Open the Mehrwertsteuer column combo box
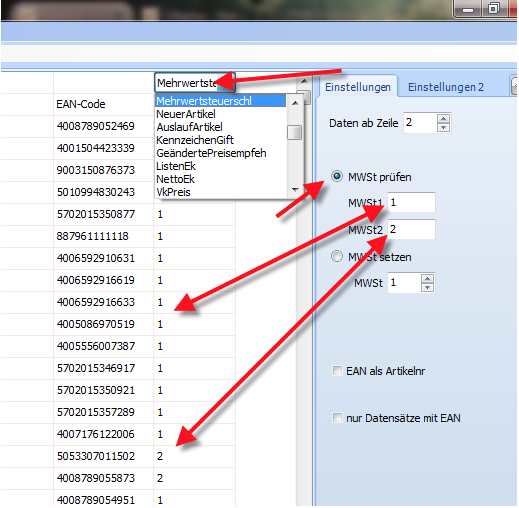 click(x=195, y=83)
